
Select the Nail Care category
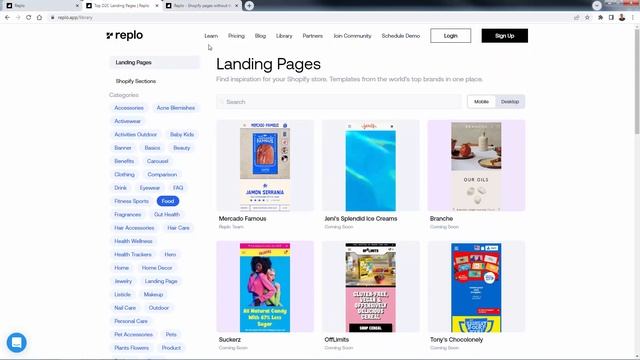(x=125, y=308)
